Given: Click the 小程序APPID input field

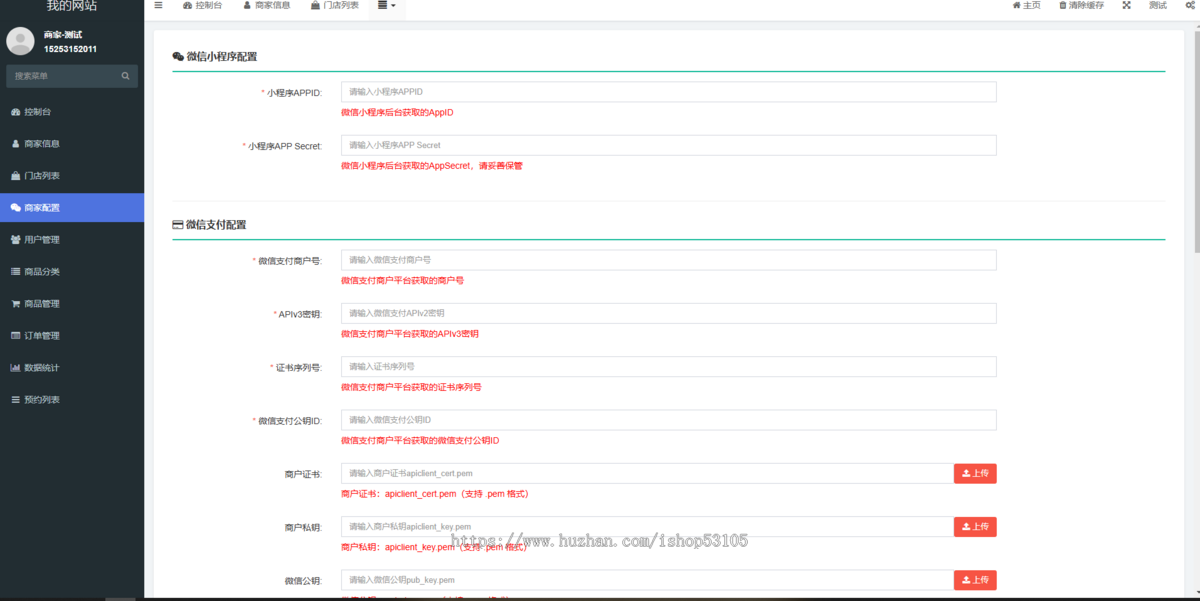Looking at the screenshot, I should click(669, 92).
